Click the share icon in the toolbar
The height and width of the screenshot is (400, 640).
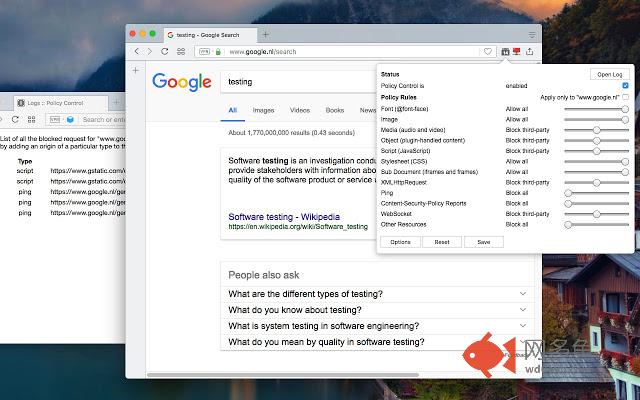[529, 51]
